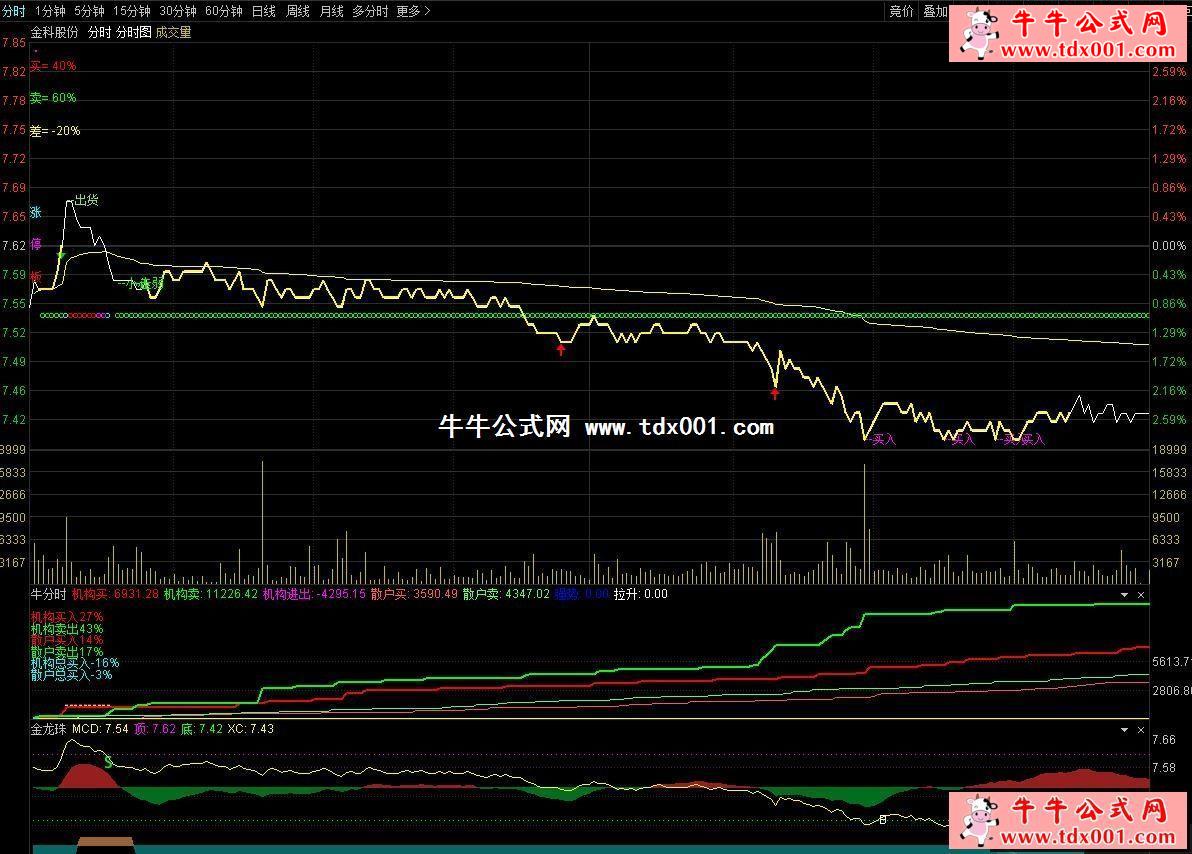Click the 买= 40% buy ratio label
The image size is (1192, 854).
[53, 66]
